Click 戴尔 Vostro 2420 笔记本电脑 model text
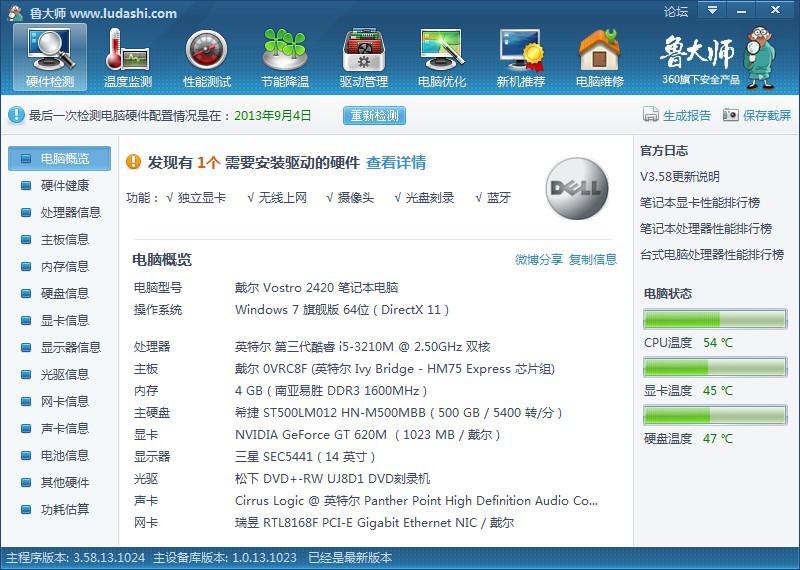The width and height of the screenshot is (800, 570). click(316, 288)
